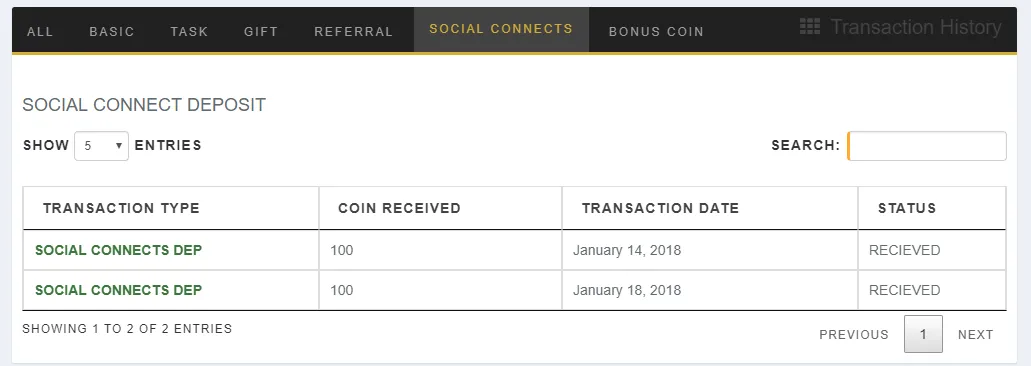1031x366 pixels.
Task: Open the ALL transactions tab
Action: (x=40, y=32)
